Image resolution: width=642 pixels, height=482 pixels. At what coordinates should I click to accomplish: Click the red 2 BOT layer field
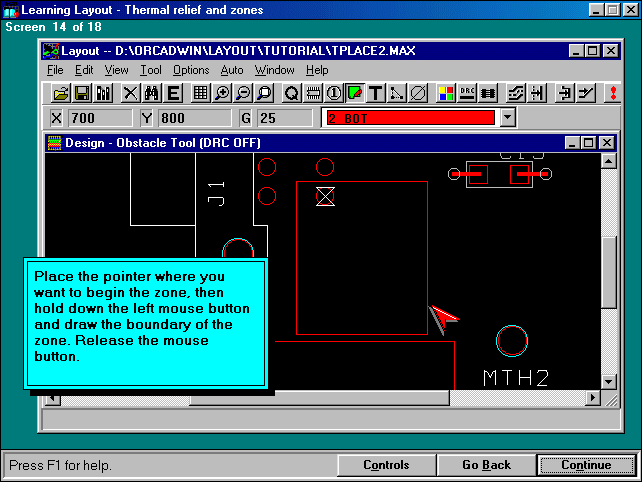[x=409, y=118]
